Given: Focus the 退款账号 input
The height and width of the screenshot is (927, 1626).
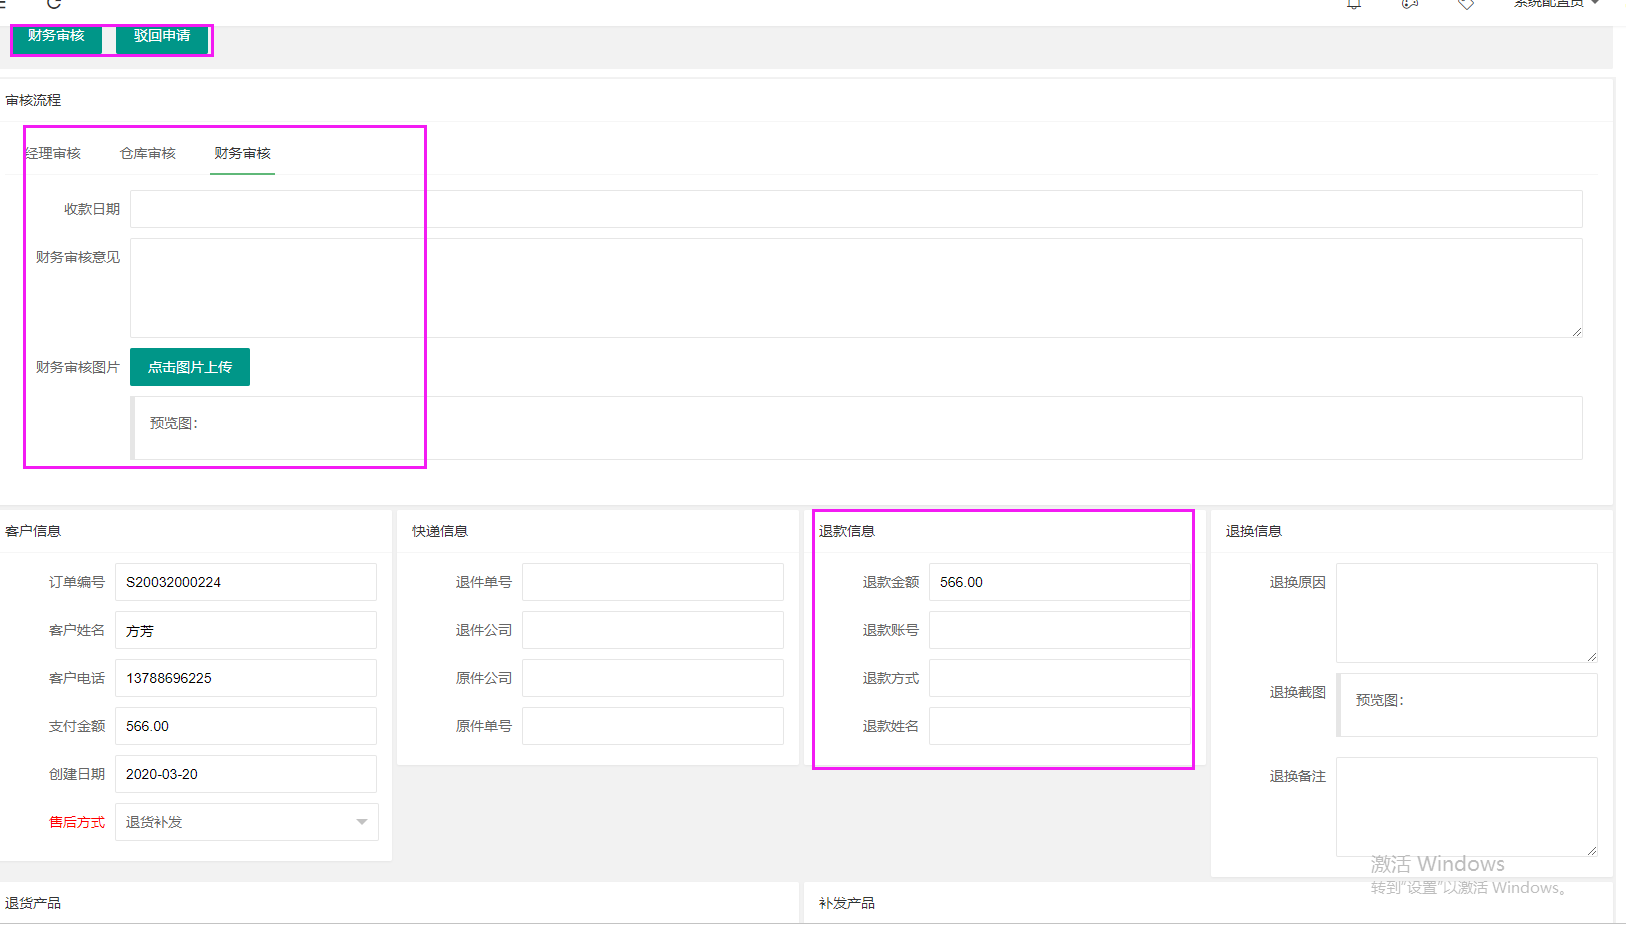Looking at the screenshot, I should click(1060, 630).
